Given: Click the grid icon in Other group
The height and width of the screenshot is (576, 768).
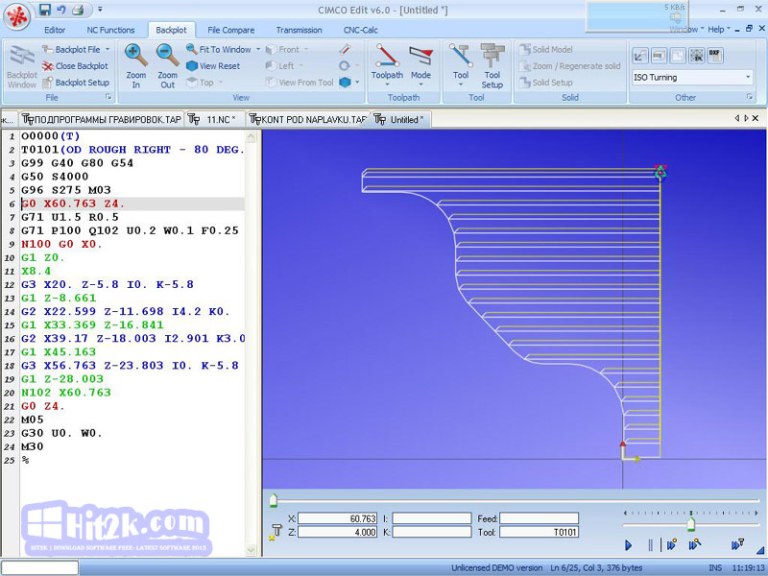Looking at the screenshot, I should pyautogui.click(x=696, y=56).
